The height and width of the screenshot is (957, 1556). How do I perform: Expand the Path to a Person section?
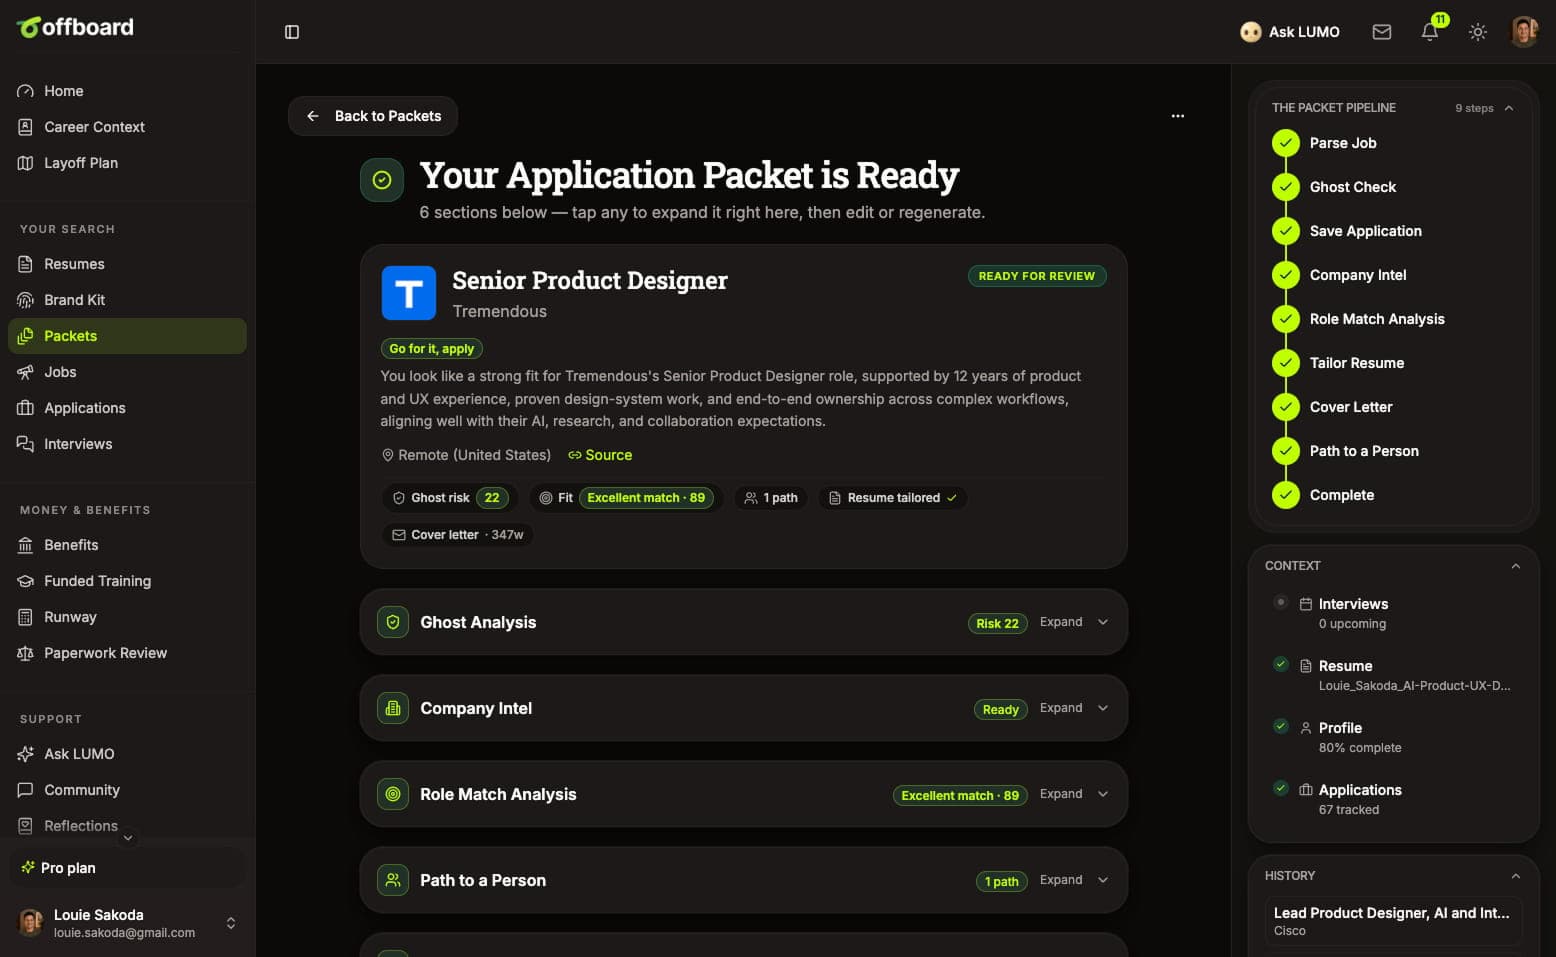[744, 880]
